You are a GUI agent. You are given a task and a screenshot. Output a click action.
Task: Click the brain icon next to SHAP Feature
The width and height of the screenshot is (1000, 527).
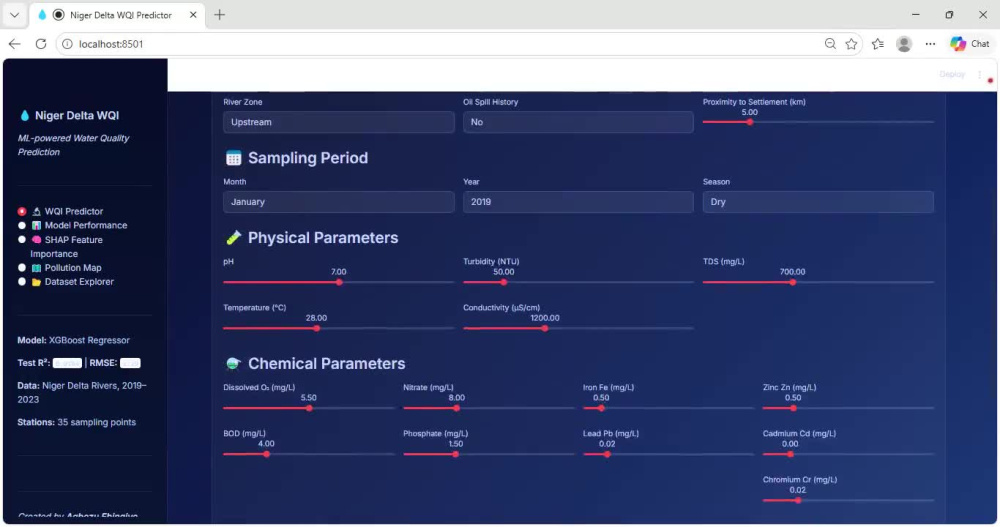pos(36,240)
